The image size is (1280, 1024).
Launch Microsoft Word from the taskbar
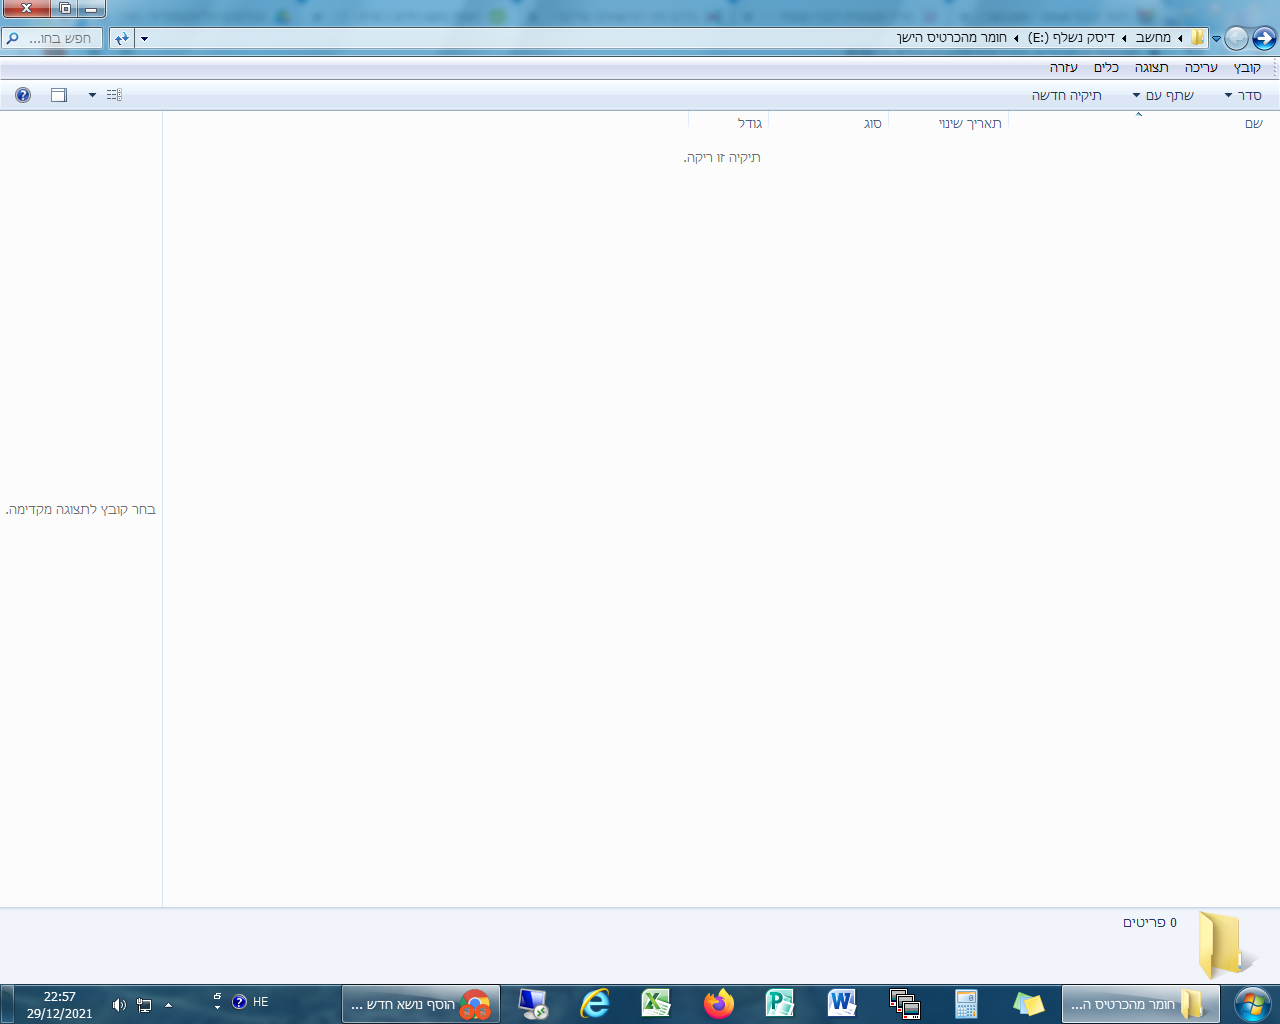(842, 1004)
